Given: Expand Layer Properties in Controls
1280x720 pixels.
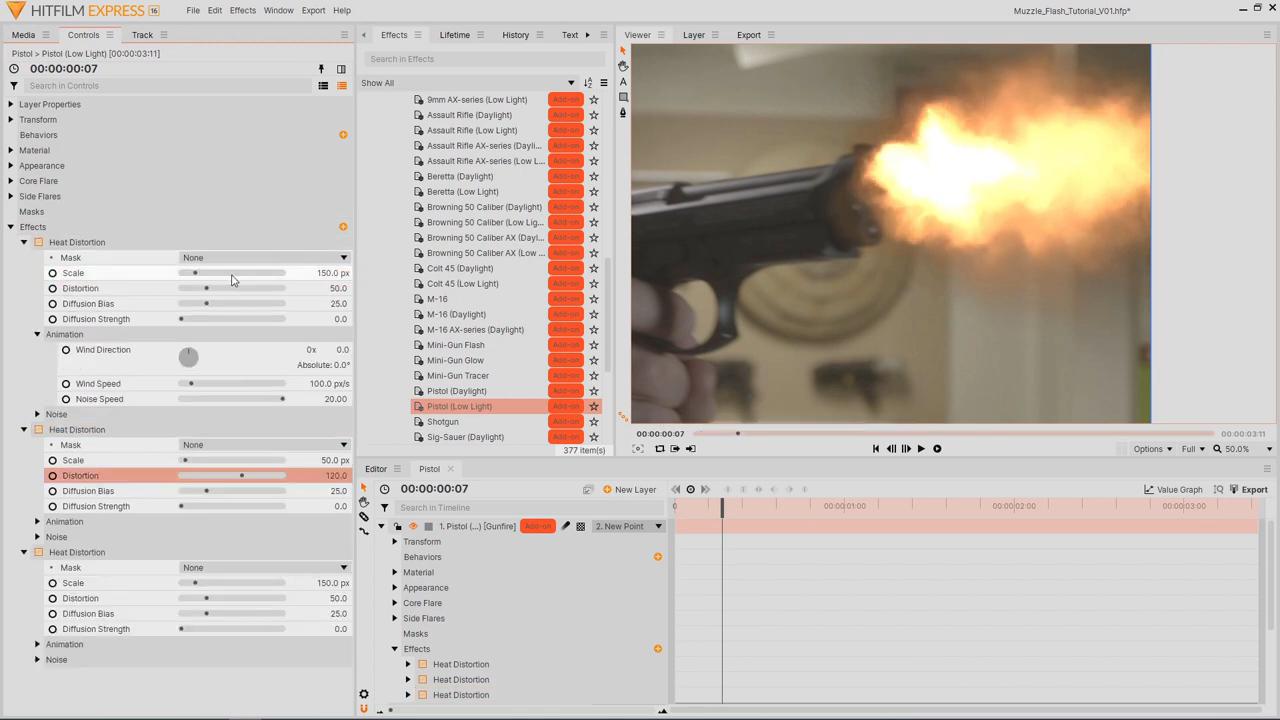Looking at the screenshot, I should (11, 104).
